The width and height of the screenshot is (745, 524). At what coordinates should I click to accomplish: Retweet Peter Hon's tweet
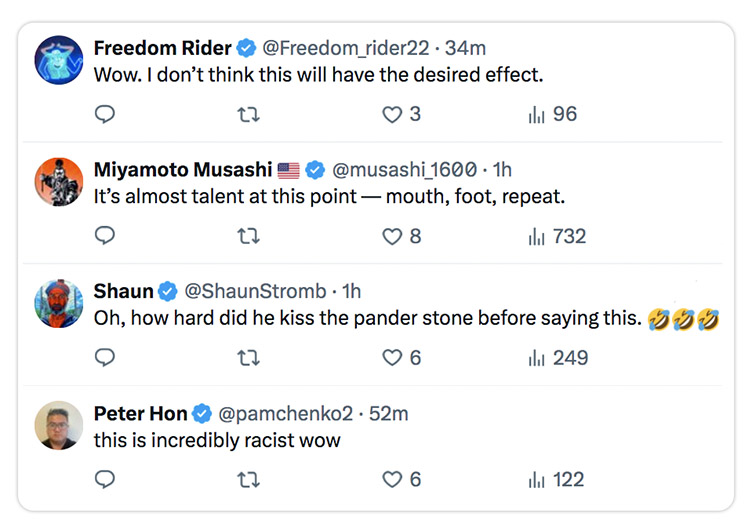pos(248,480)
